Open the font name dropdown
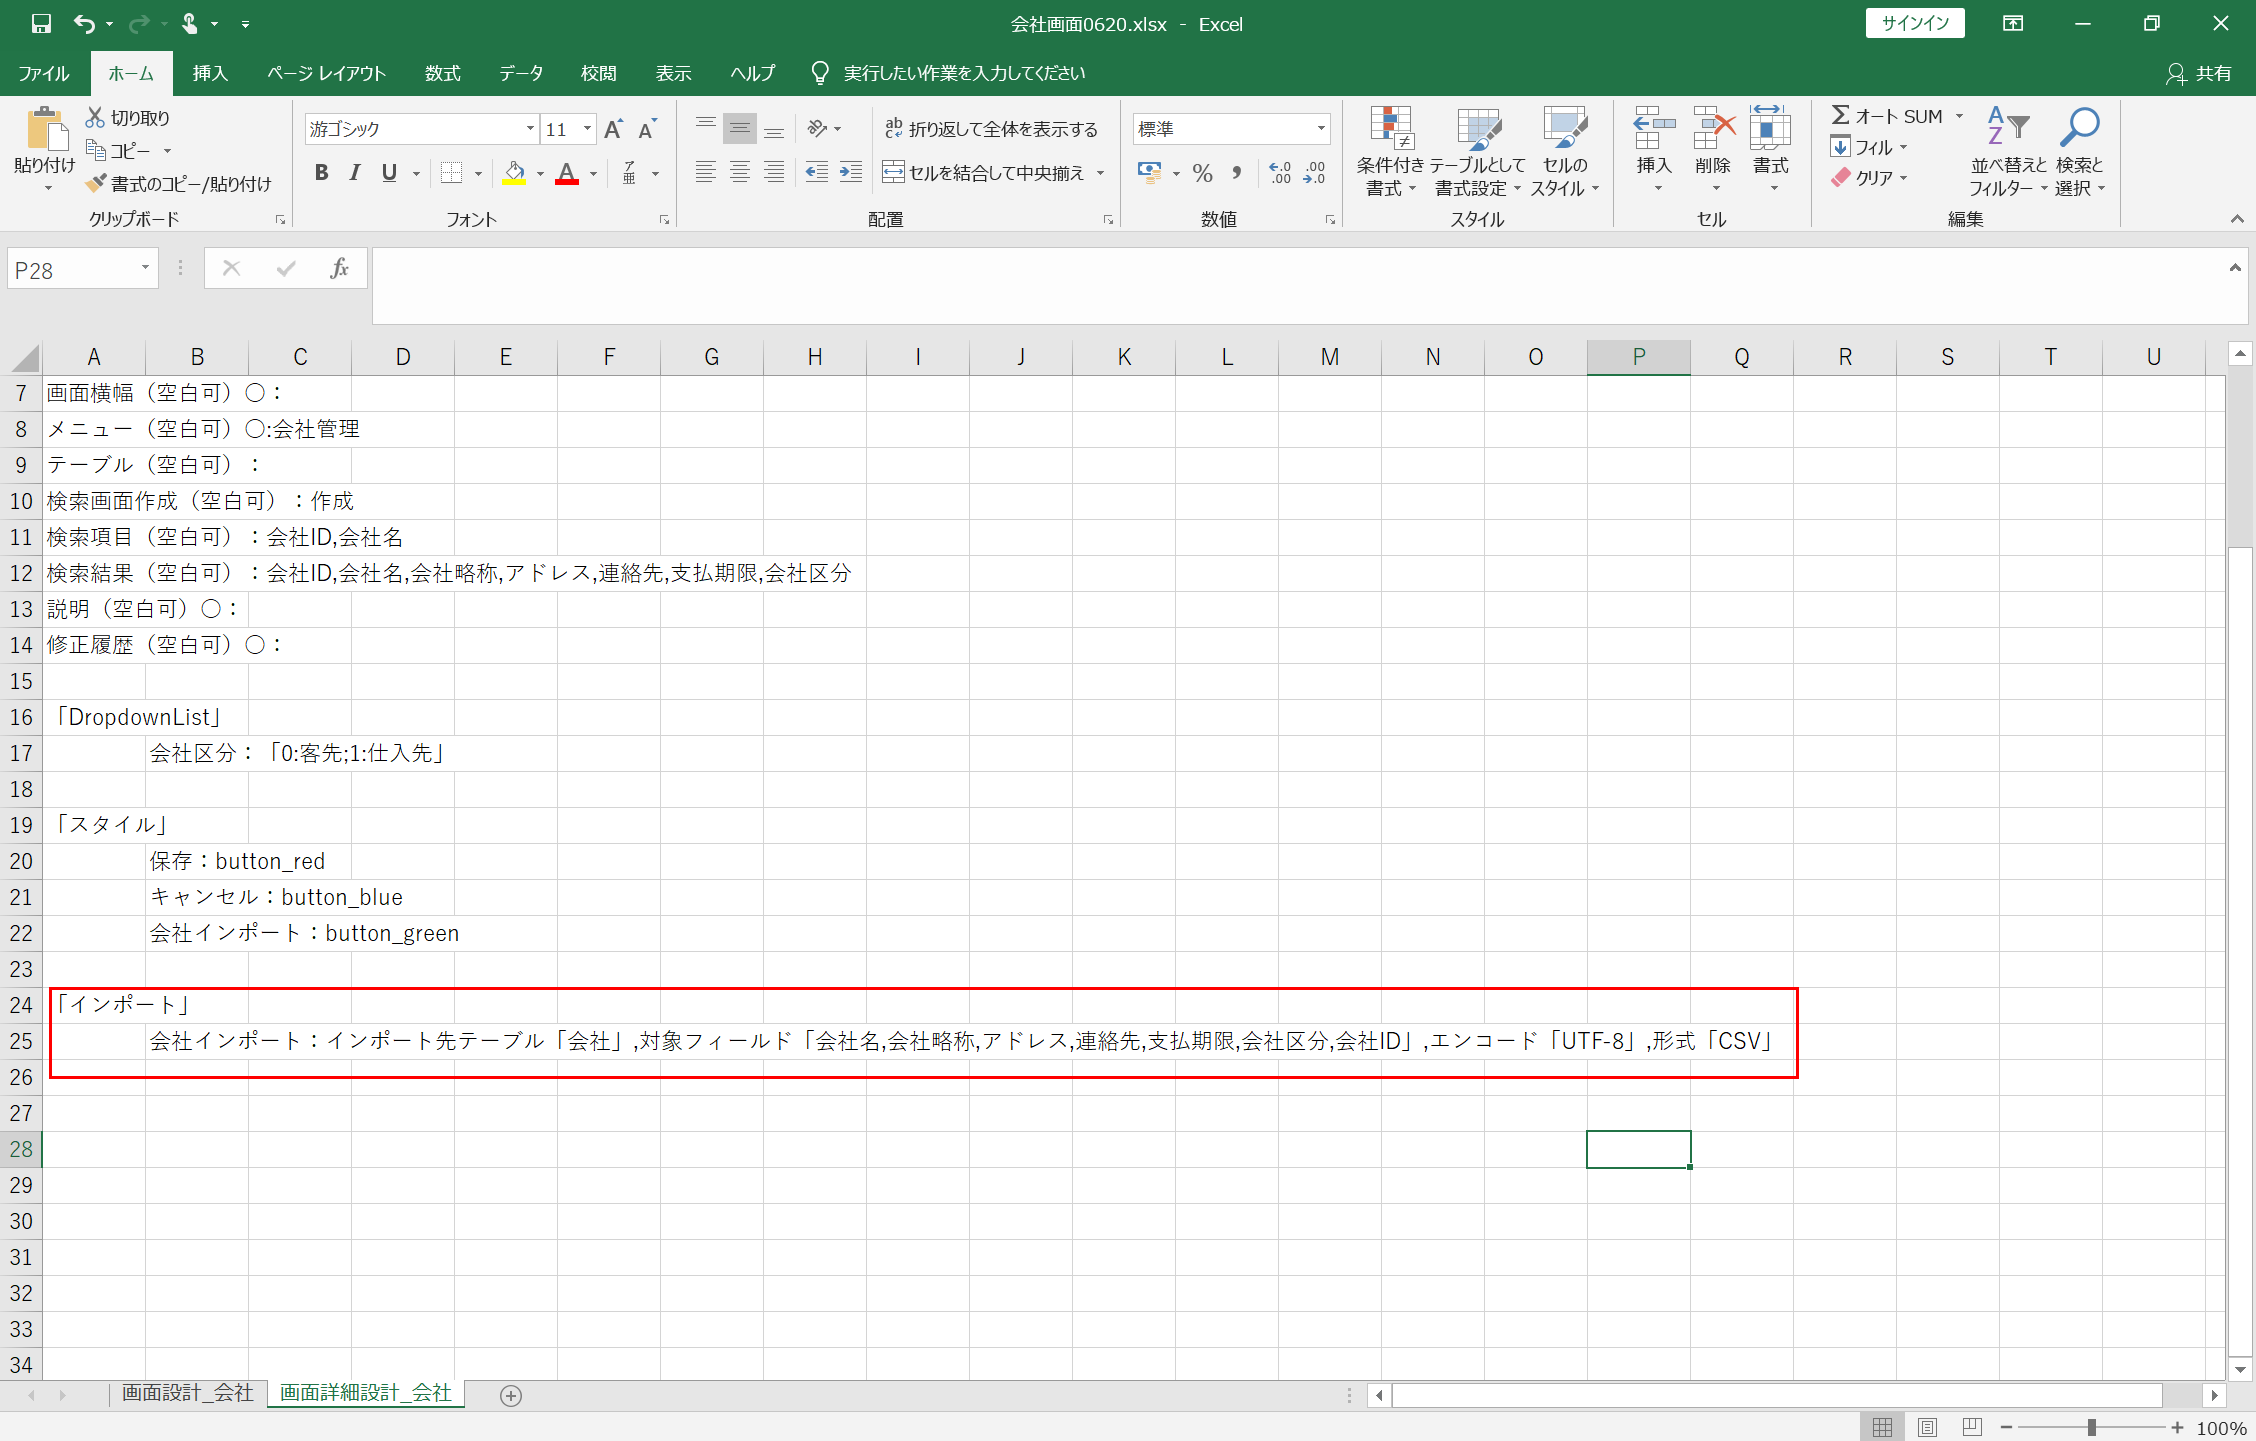Image resolution: width=2256 pixels, height=1441 pixels. click(530, 129)
